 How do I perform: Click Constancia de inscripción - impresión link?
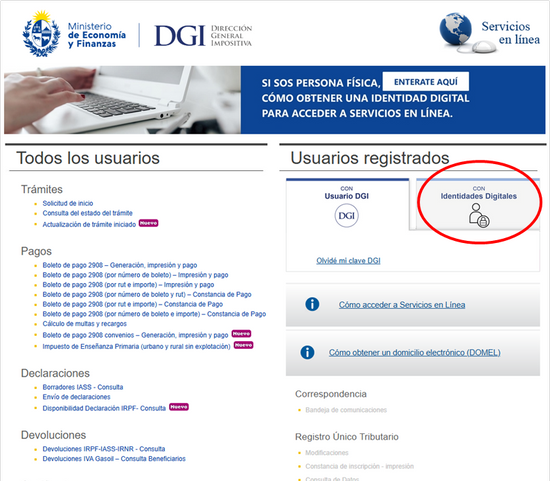pos(360,466)
